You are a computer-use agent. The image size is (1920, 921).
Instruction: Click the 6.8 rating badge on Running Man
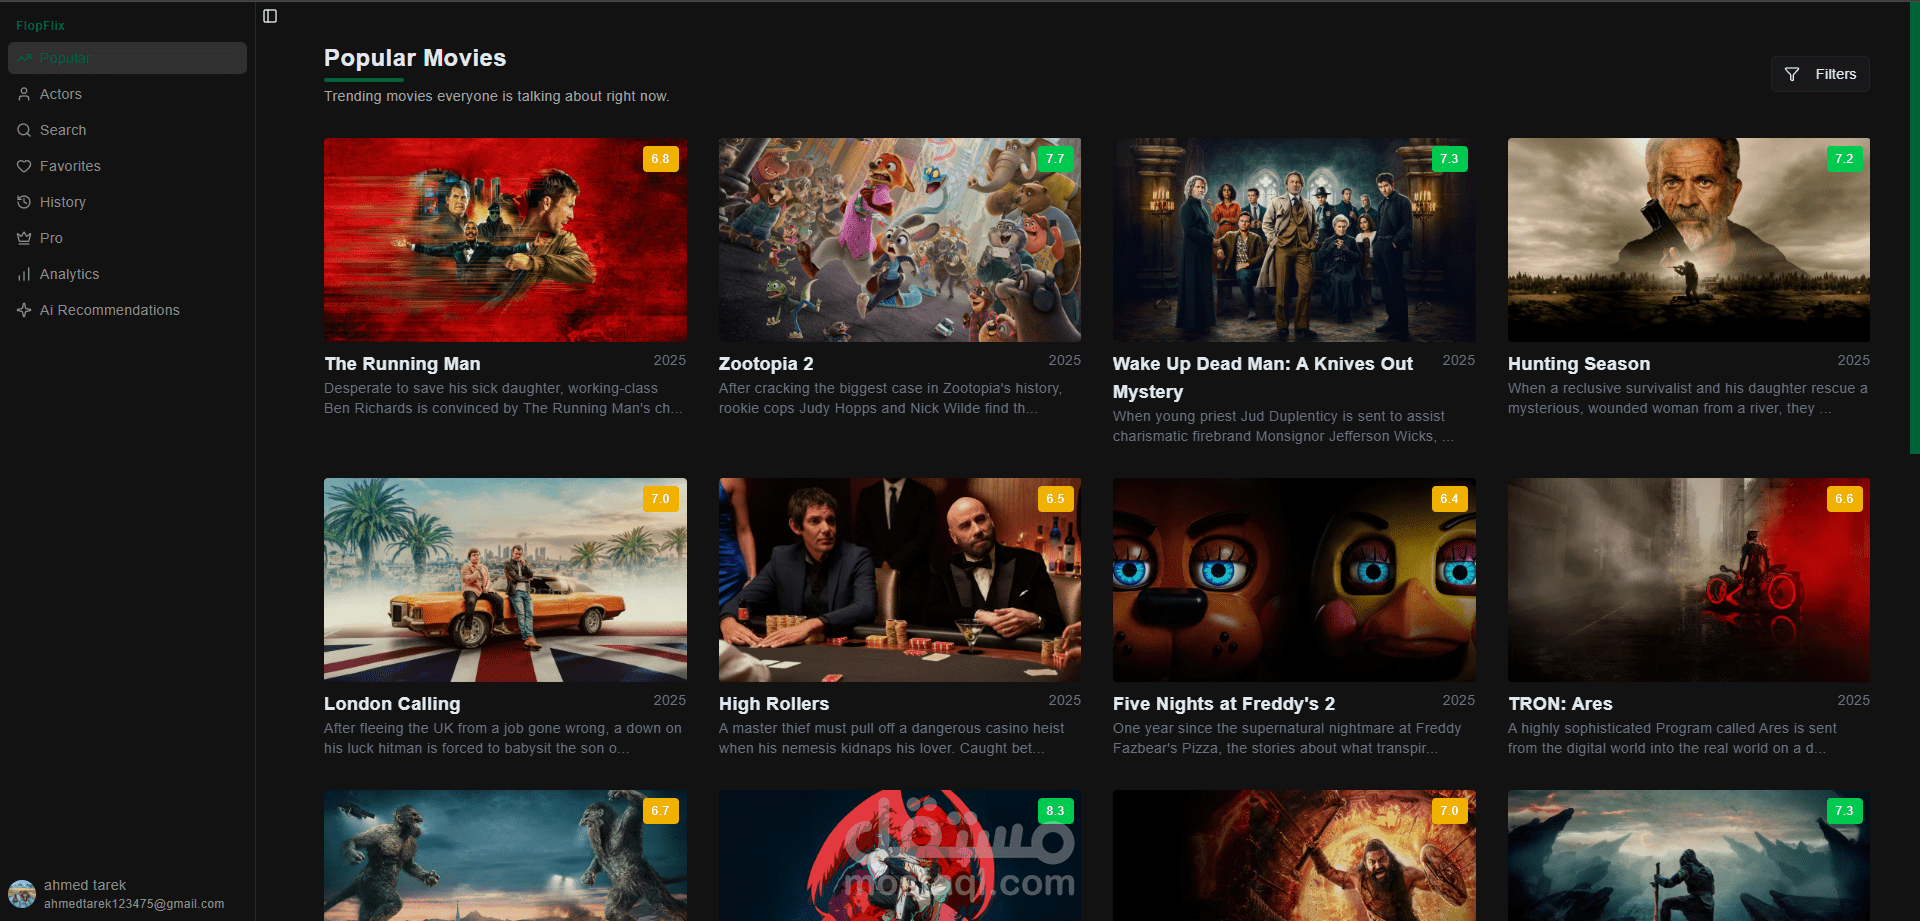coord(660,159)
